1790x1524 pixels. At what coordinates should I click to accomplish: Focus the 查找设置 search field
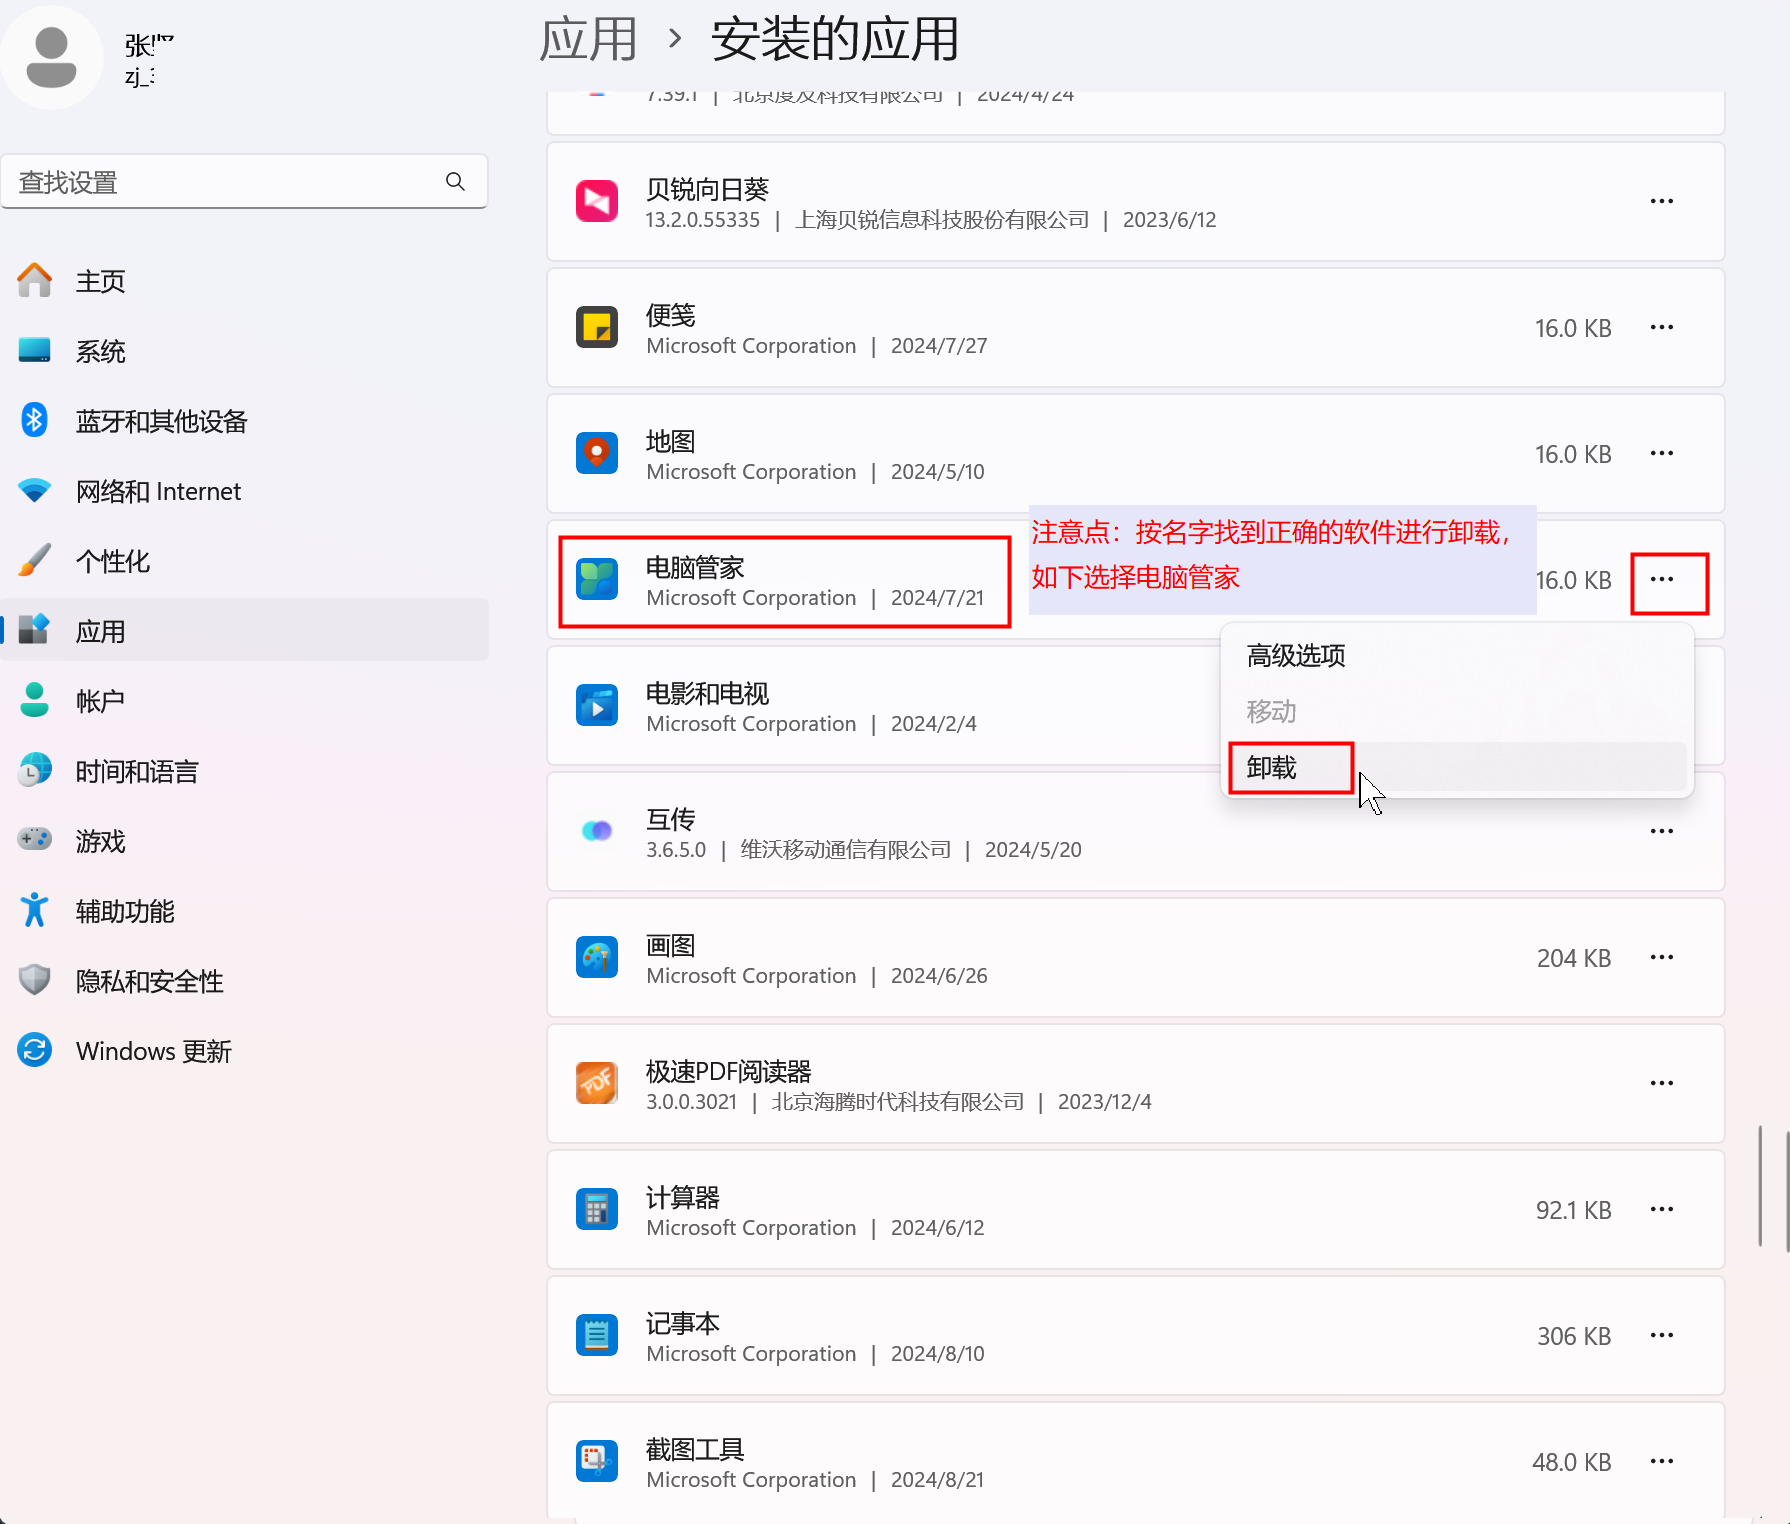(244, 182)
